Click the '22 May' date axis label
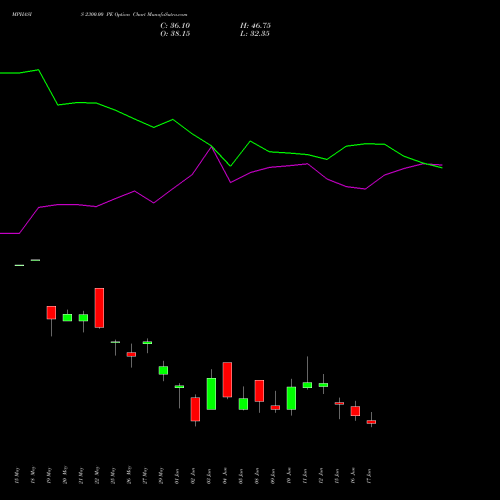This screenshot has height=500, width=500. pos(97,475)
